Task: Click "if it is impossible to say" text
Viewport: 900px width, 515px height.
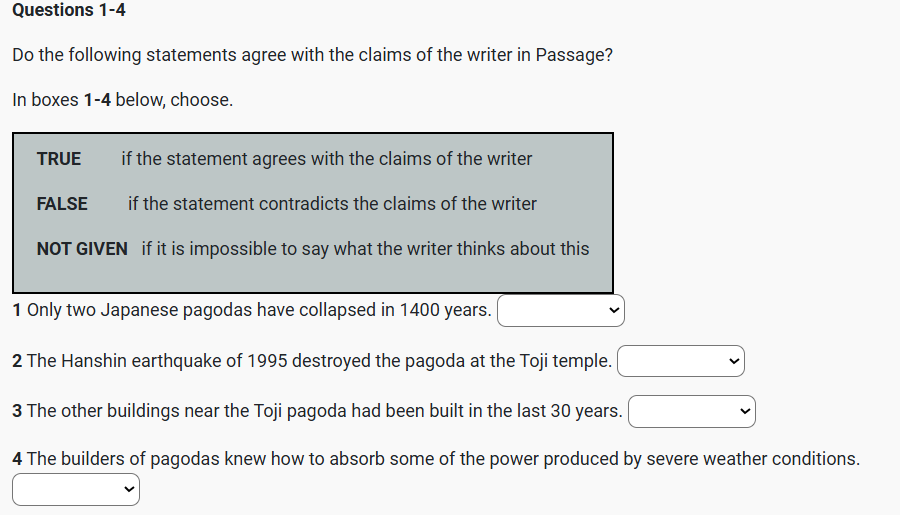Action: tap(365, 249)
